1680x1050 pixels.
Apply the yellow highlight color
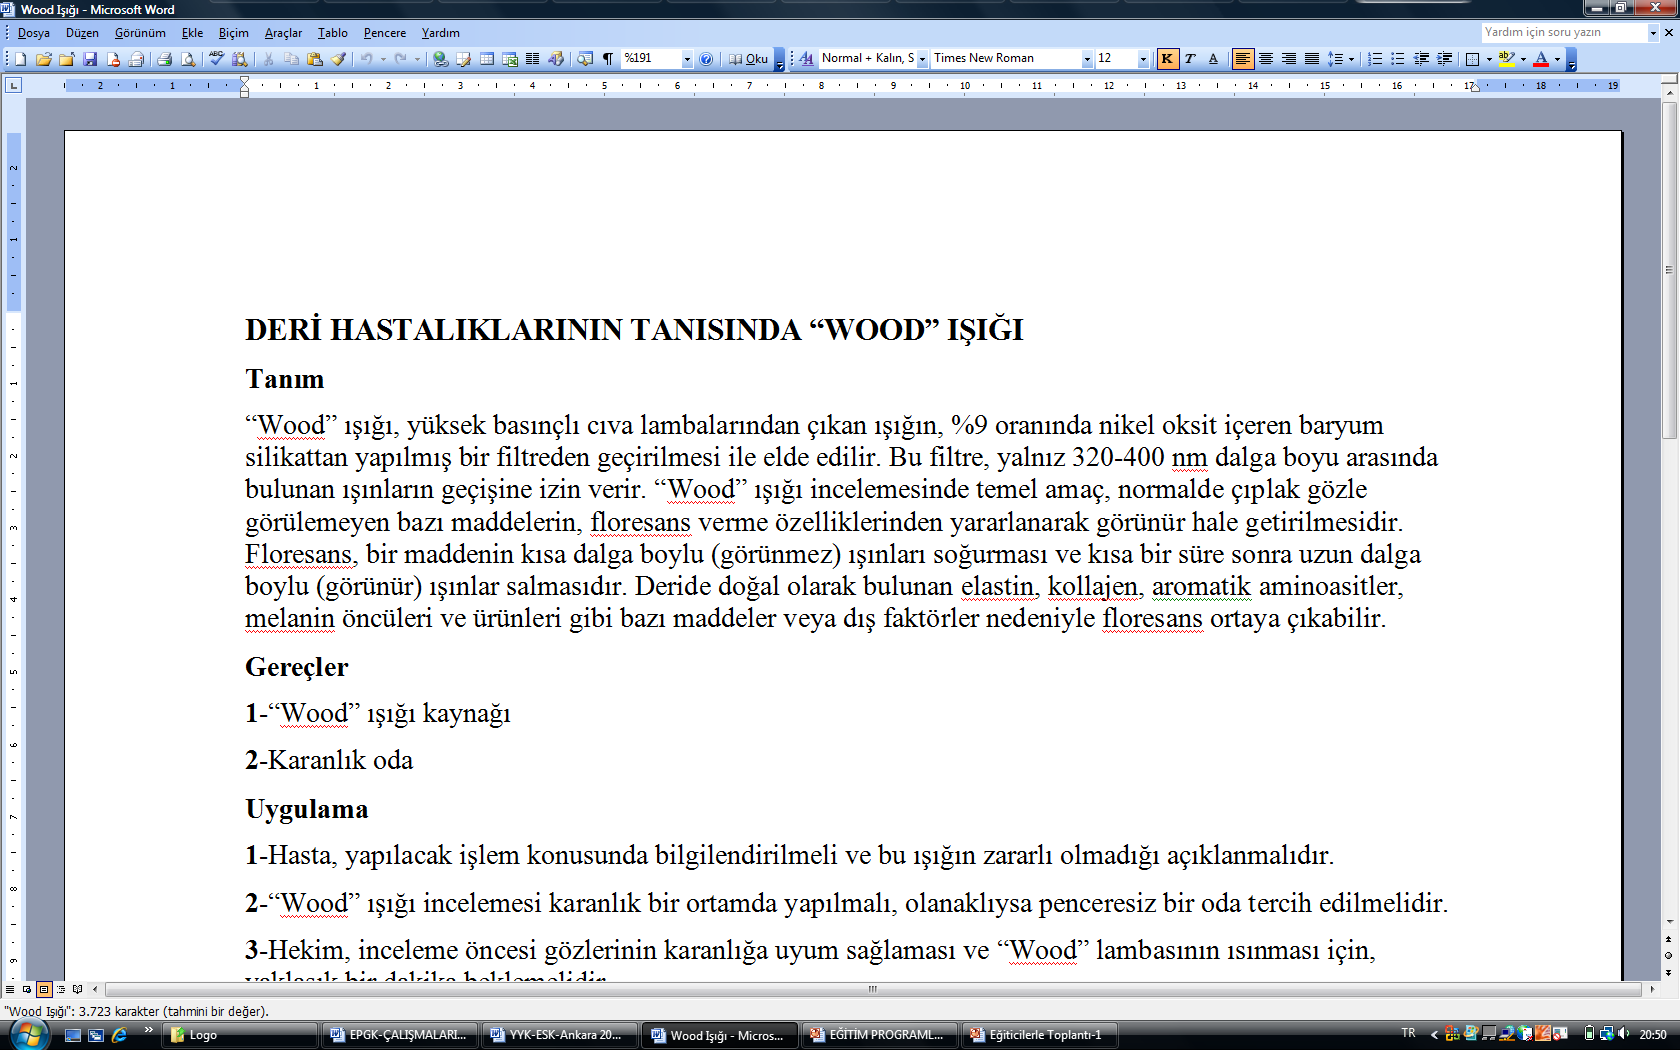tap(1507, 59)
